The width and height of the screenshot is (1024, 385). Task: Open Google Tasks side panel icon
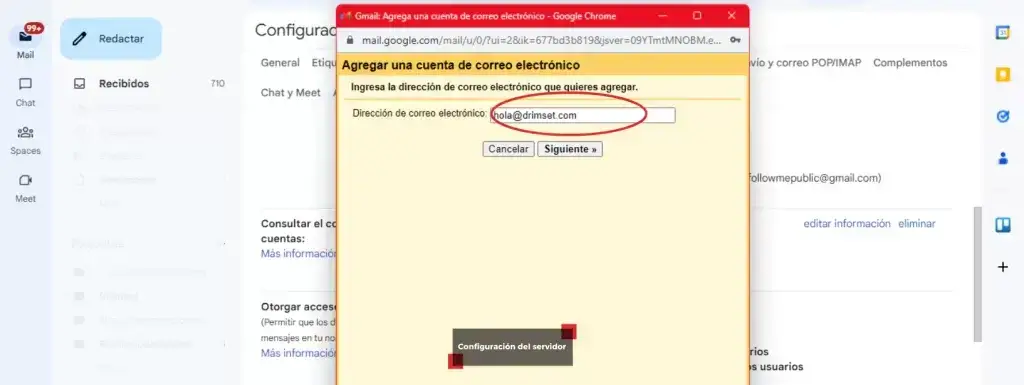pyautogui.click(x=1002, y=116)
